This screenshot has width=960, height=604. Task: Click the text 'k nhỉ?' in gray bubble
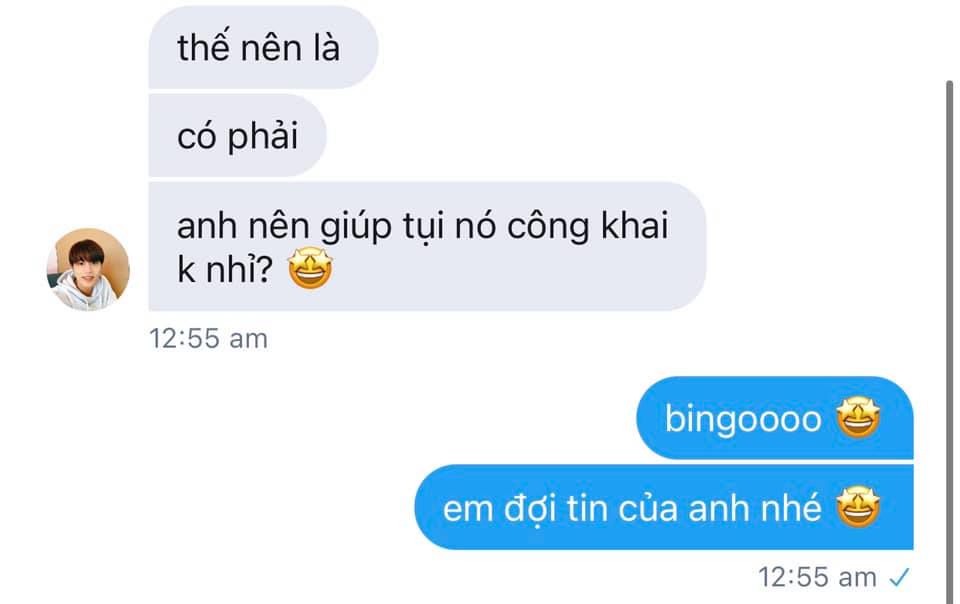(x=224, y=269)
